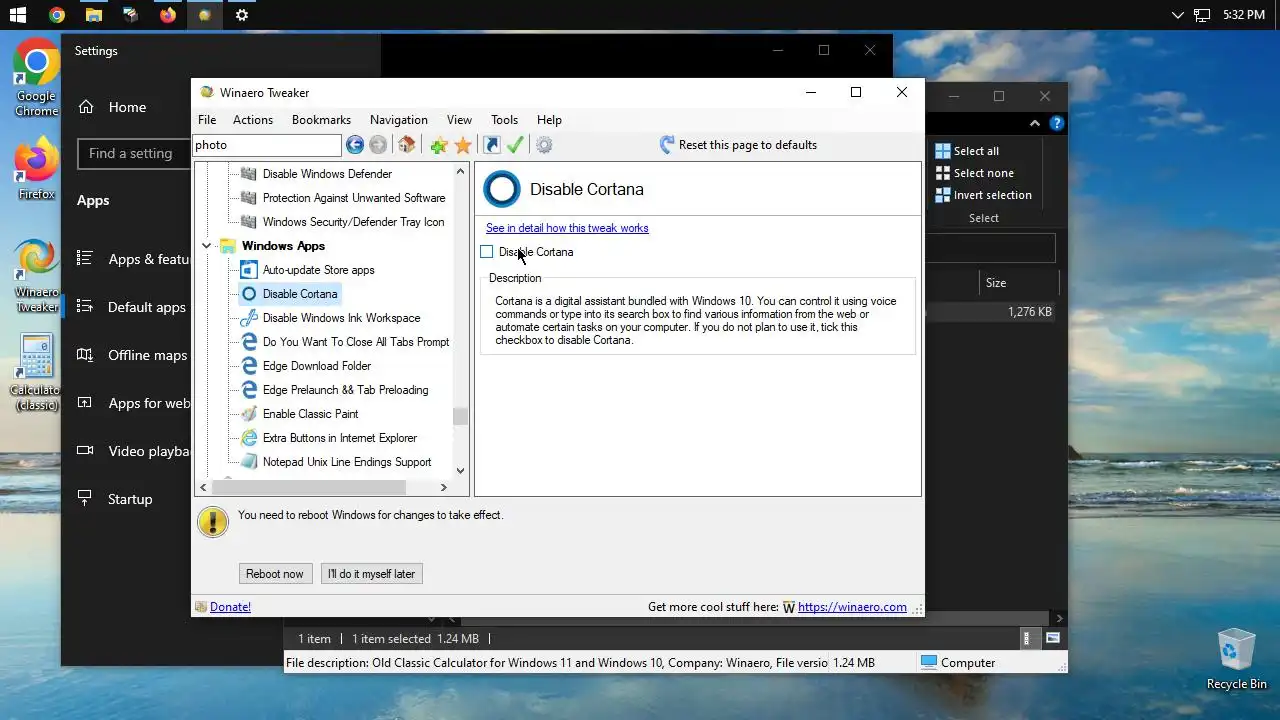This screenshot has width=1280, height=720.
Task: Open the Navigation menu
Action: pos(399,120)
